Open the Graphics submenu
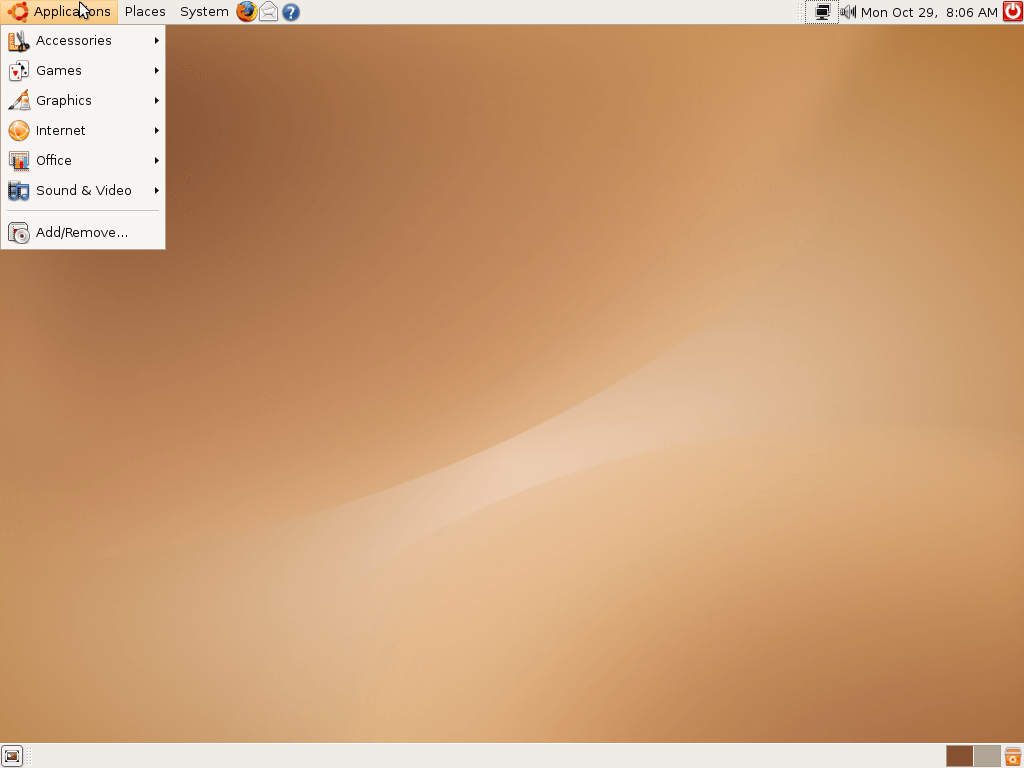 click(83, 101)
